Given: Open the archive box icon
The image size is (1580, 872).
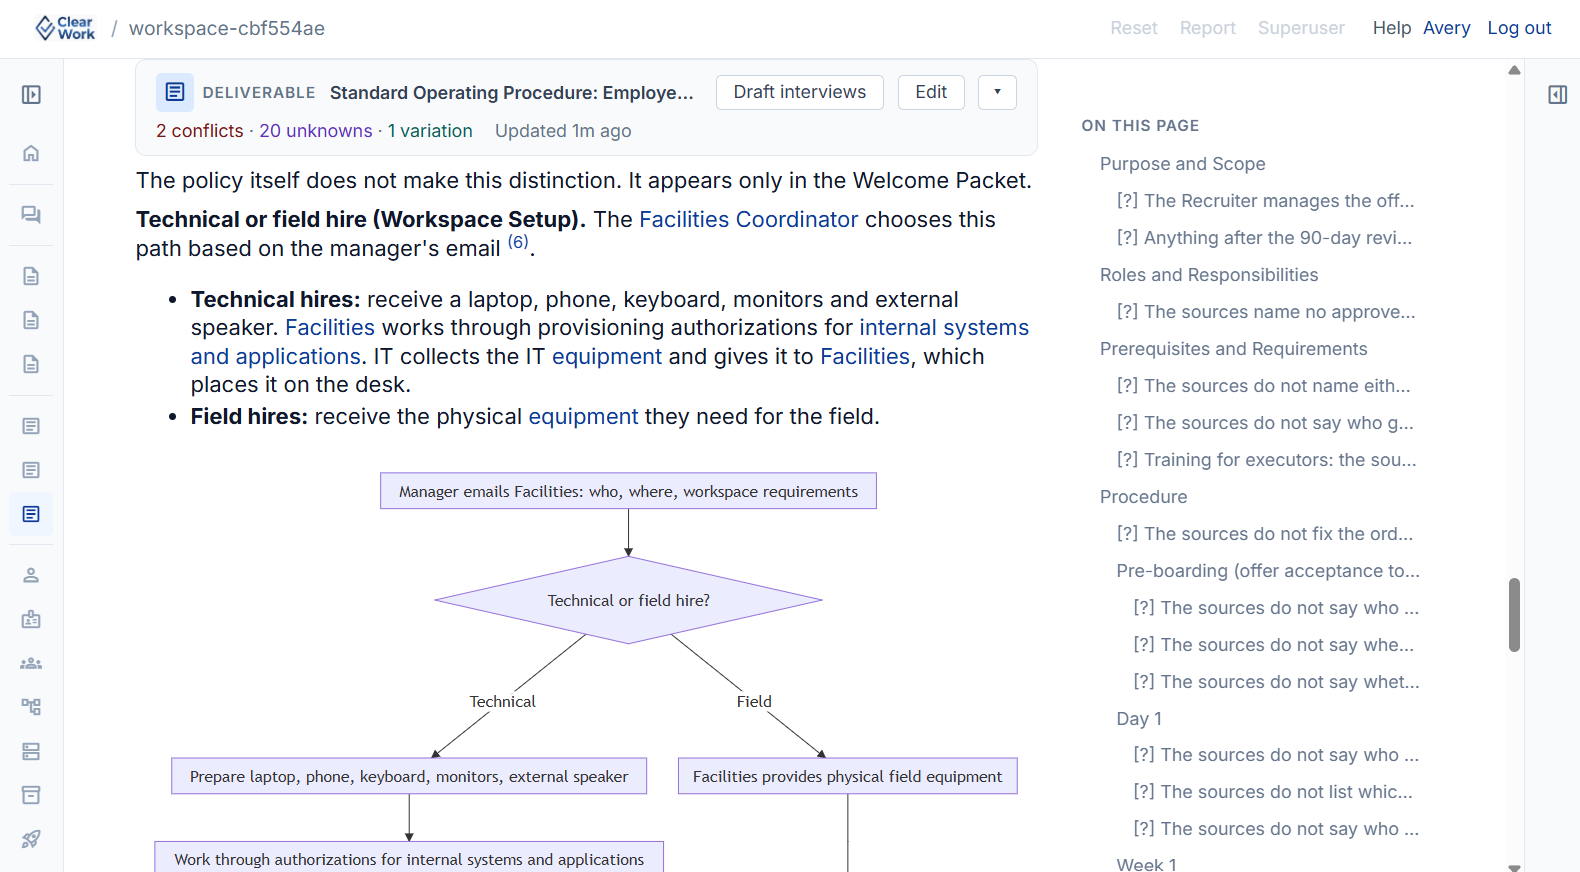Looking at the screenshot, I should point(31,795).
